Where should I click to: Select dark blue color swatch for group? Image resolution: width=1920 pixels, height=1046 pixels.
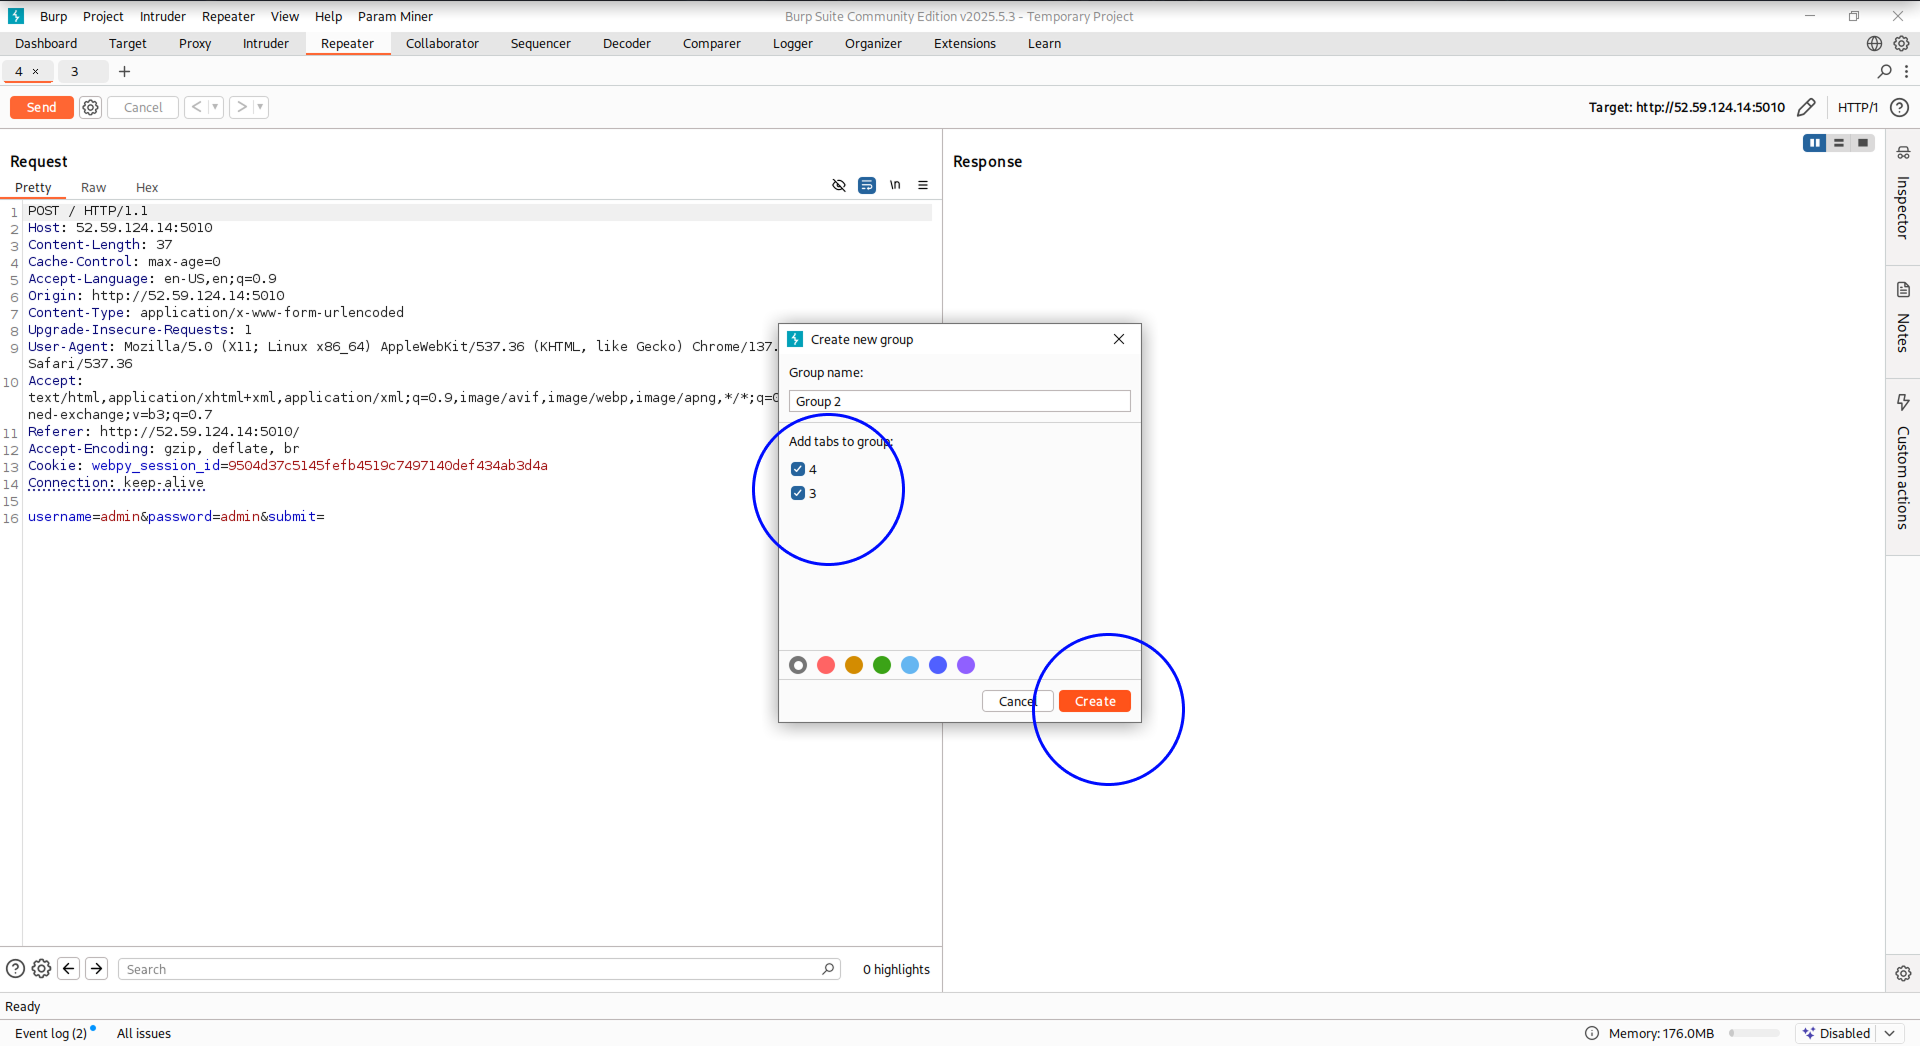pos(938,665)
